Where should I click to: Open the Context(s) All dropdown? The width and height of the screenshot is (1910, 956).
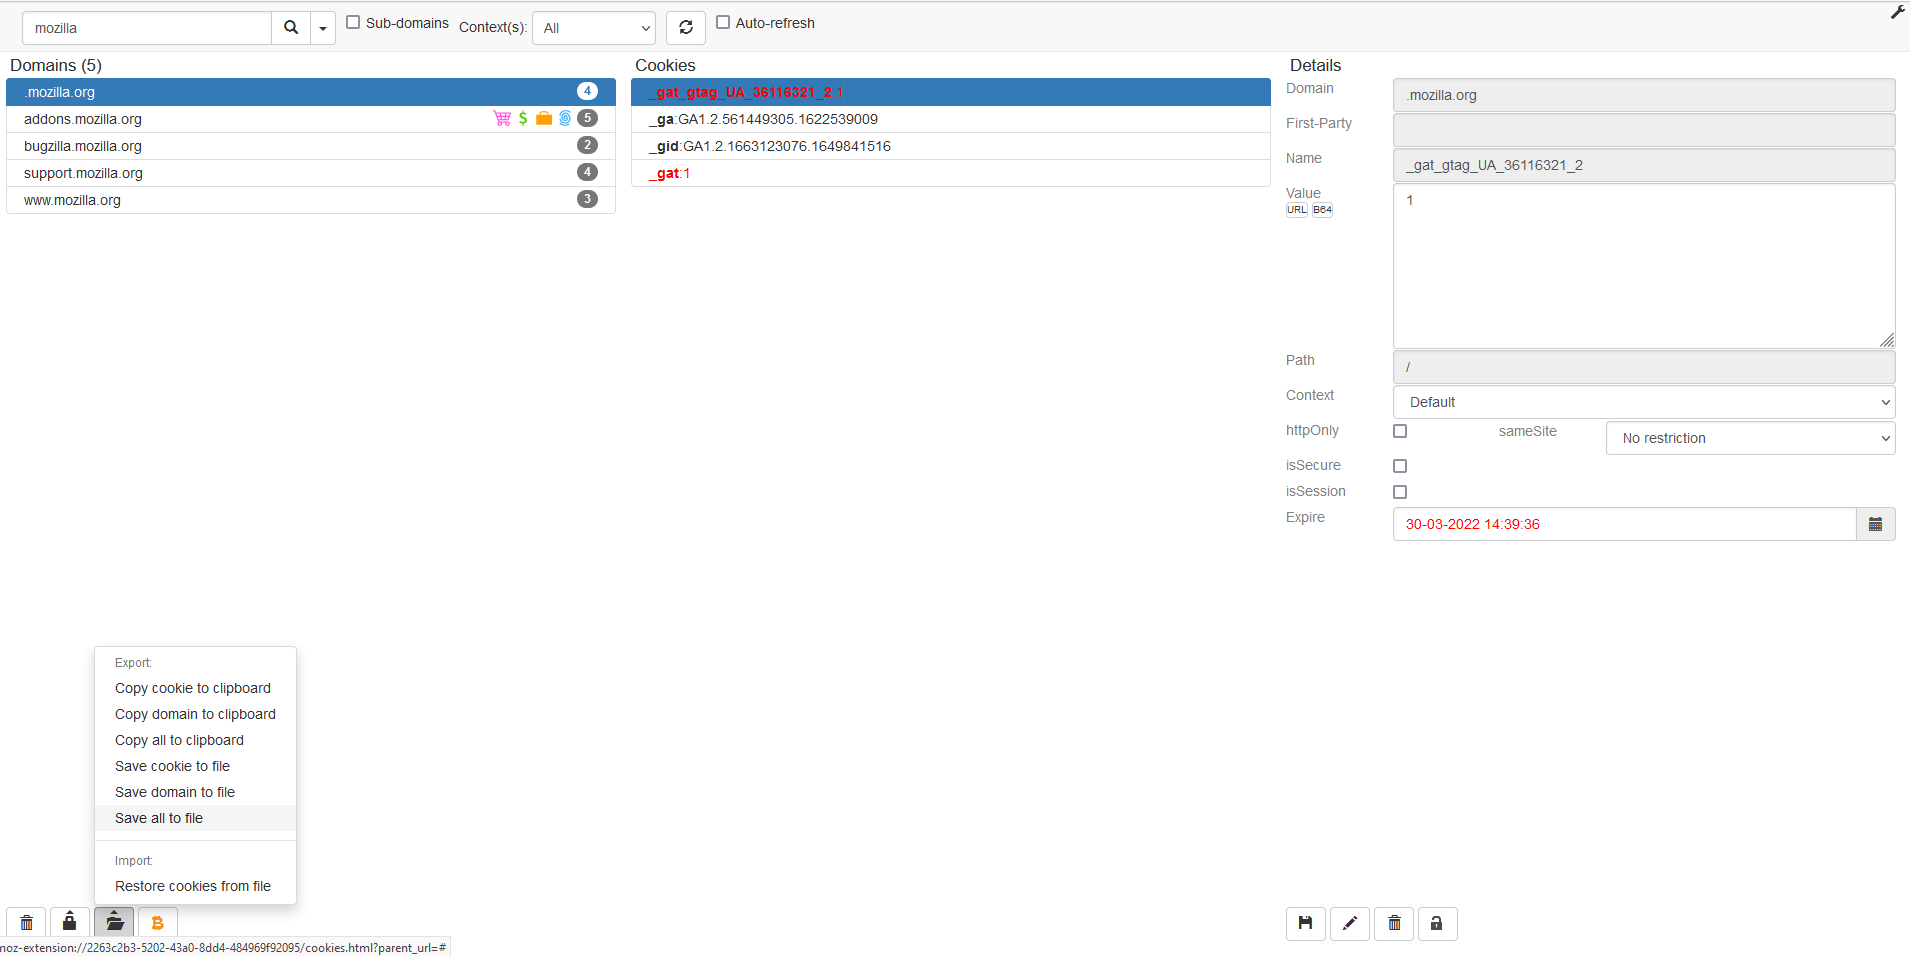click(x=594, y=28)
